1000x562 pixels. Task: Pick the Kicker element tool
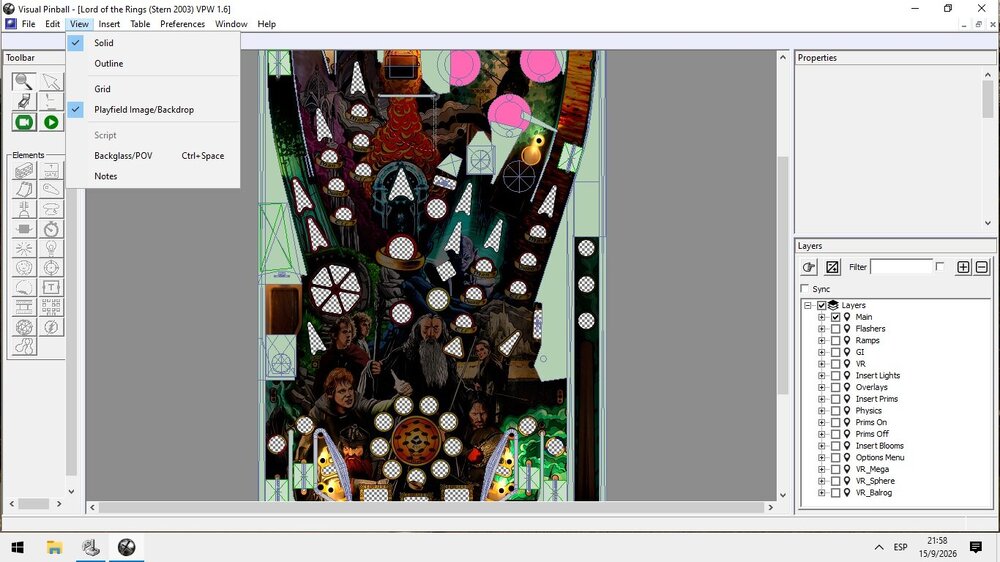click(24, 268)
